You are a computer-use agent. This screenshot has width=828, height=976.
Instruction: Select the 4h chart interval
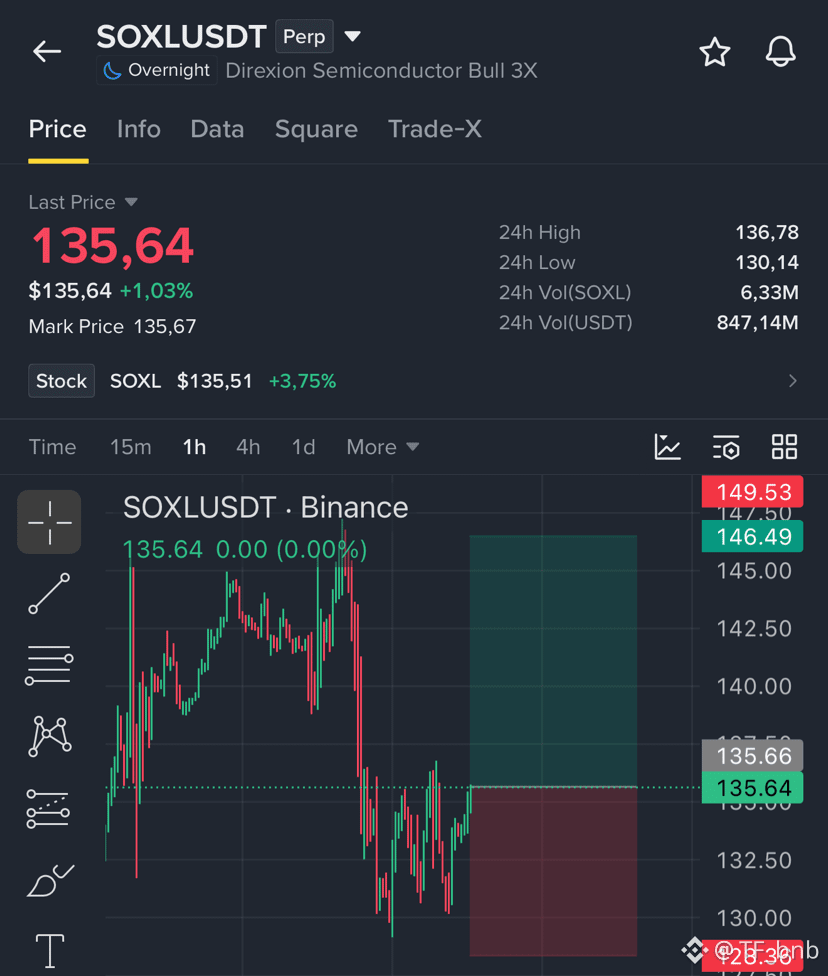[248, 447]
